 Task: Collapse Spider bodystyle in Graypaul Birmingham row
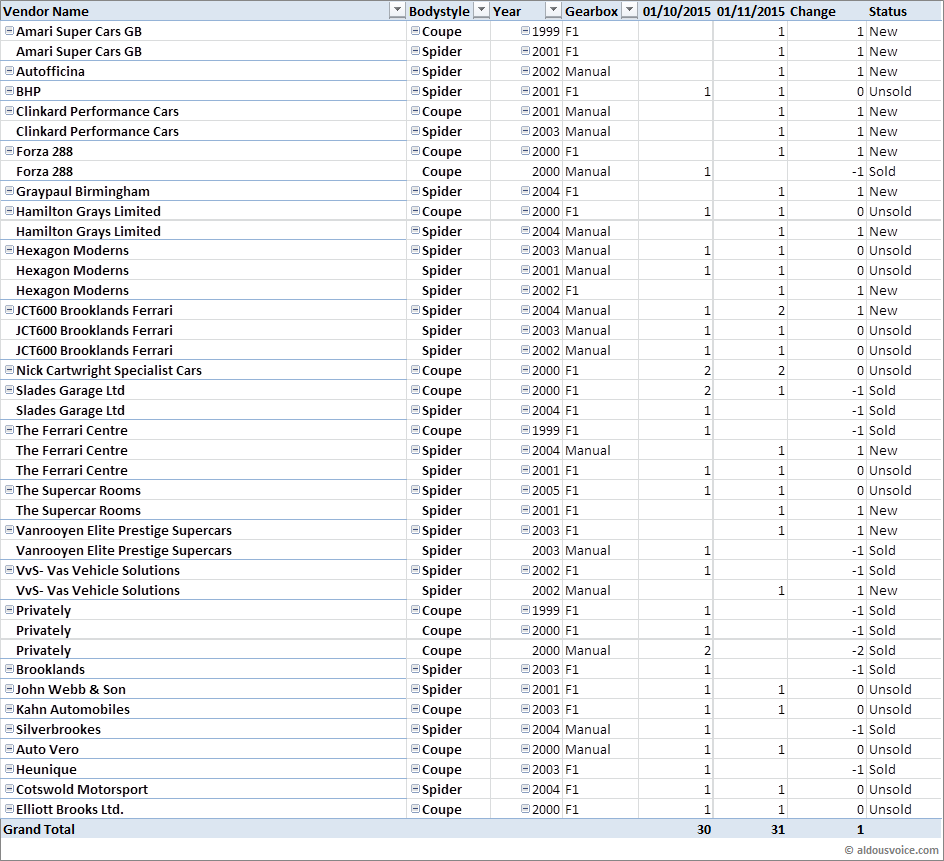click(416, 191)
